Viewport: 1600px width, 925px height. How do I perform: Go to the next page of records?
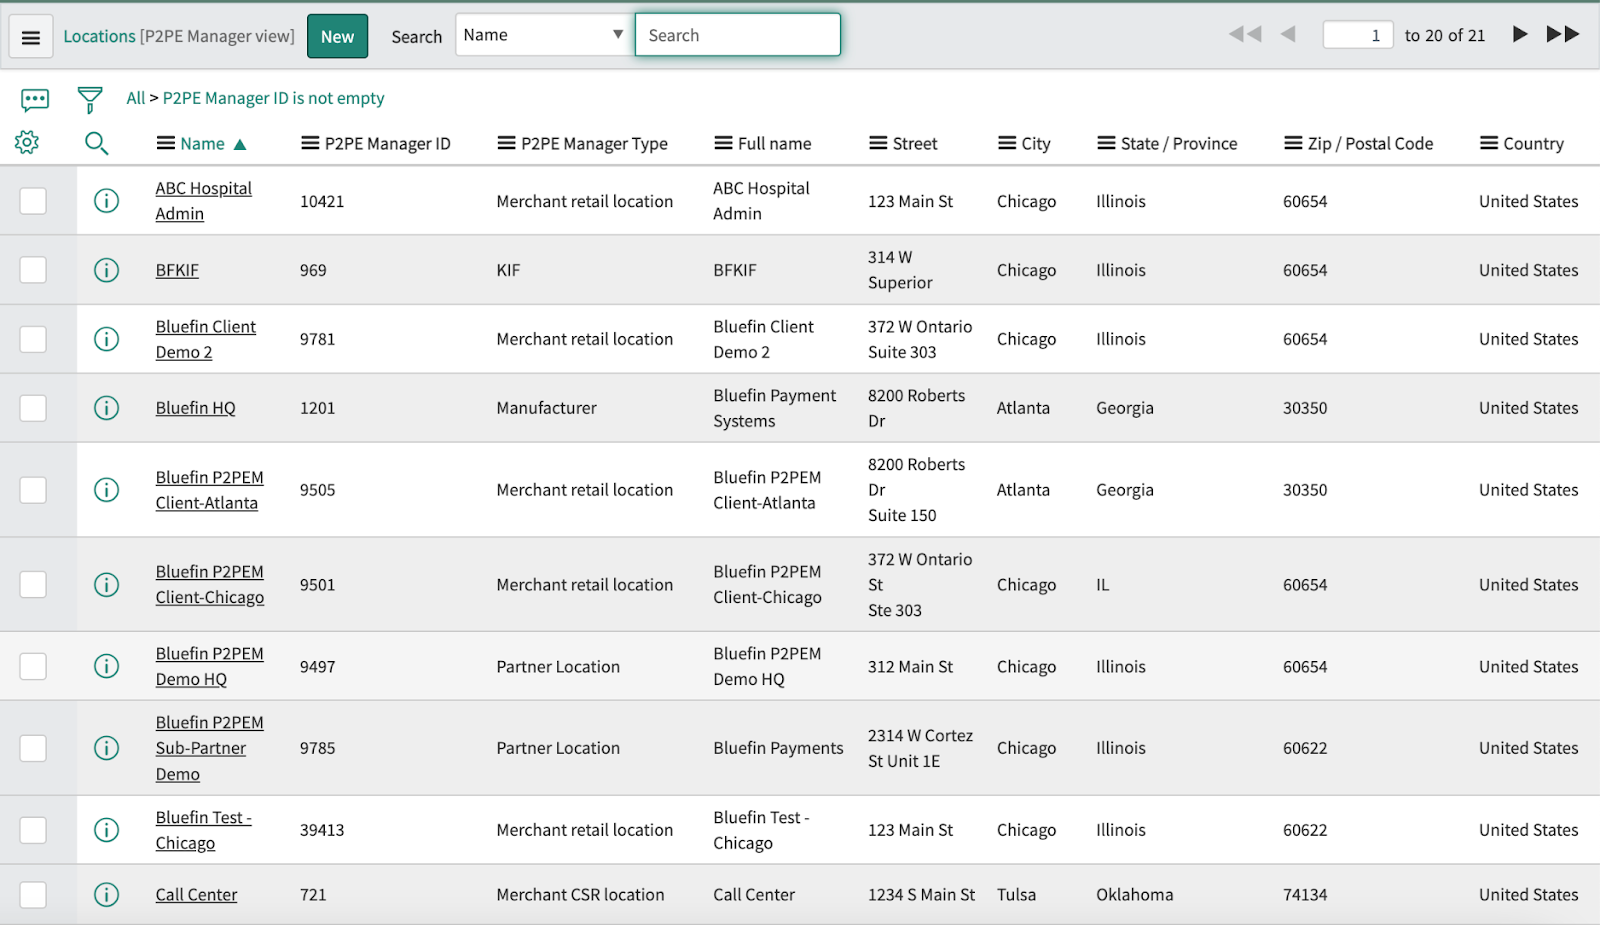pos(1519,33)
